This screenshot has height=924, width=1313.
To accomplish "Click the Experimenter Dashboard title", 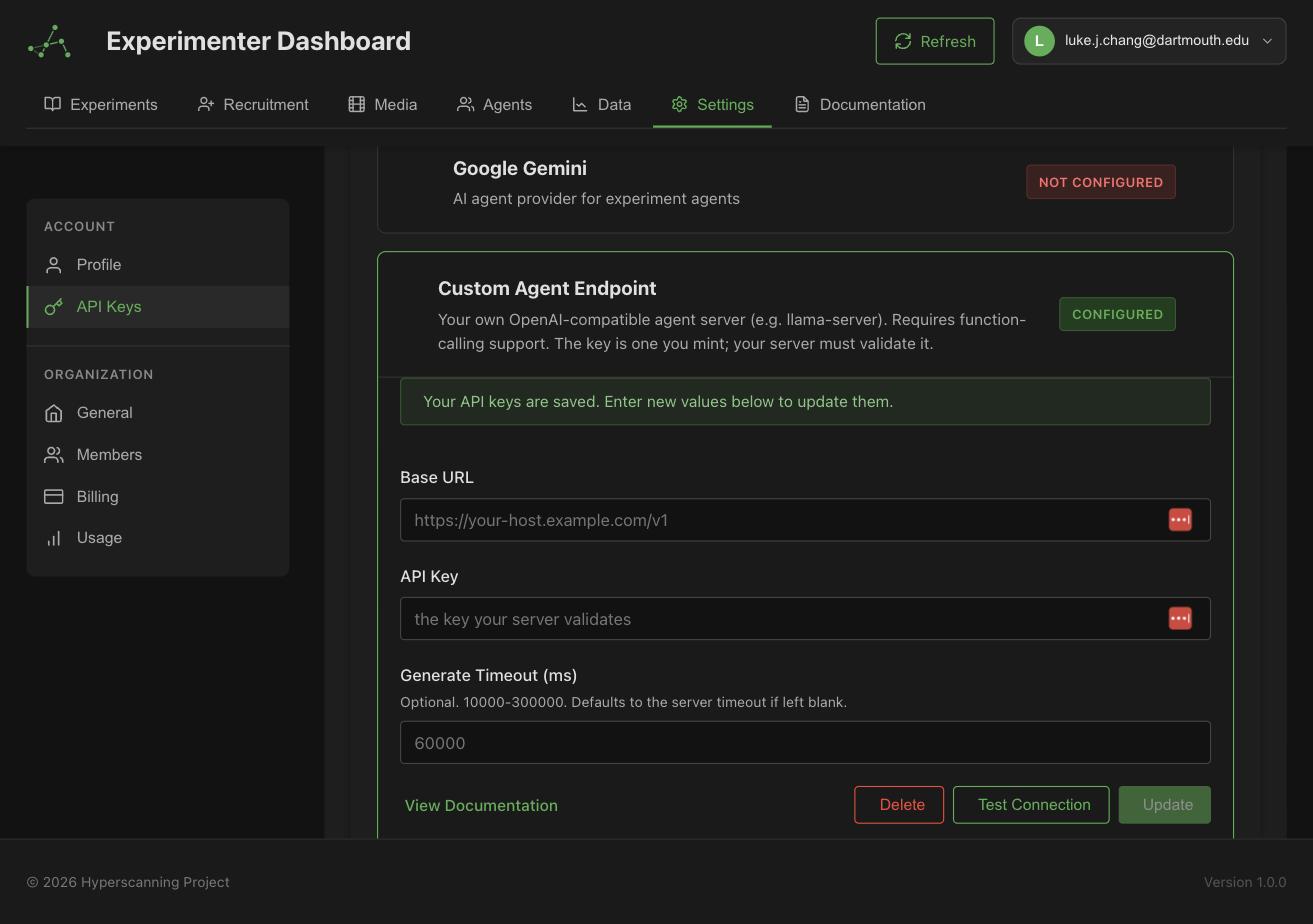I will [258, 41].
